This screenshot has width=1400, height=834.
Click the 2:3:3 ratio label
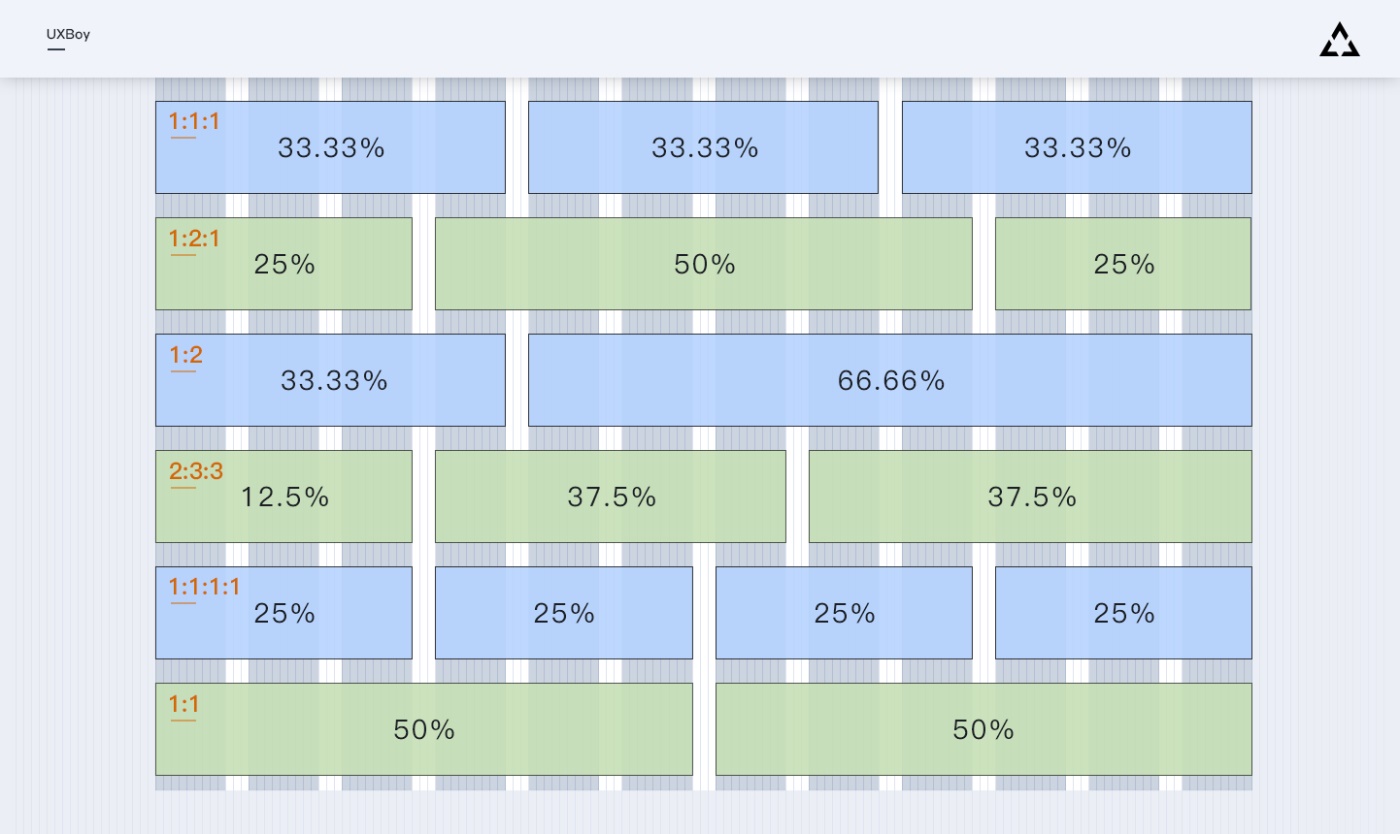(x=196, y=471)
